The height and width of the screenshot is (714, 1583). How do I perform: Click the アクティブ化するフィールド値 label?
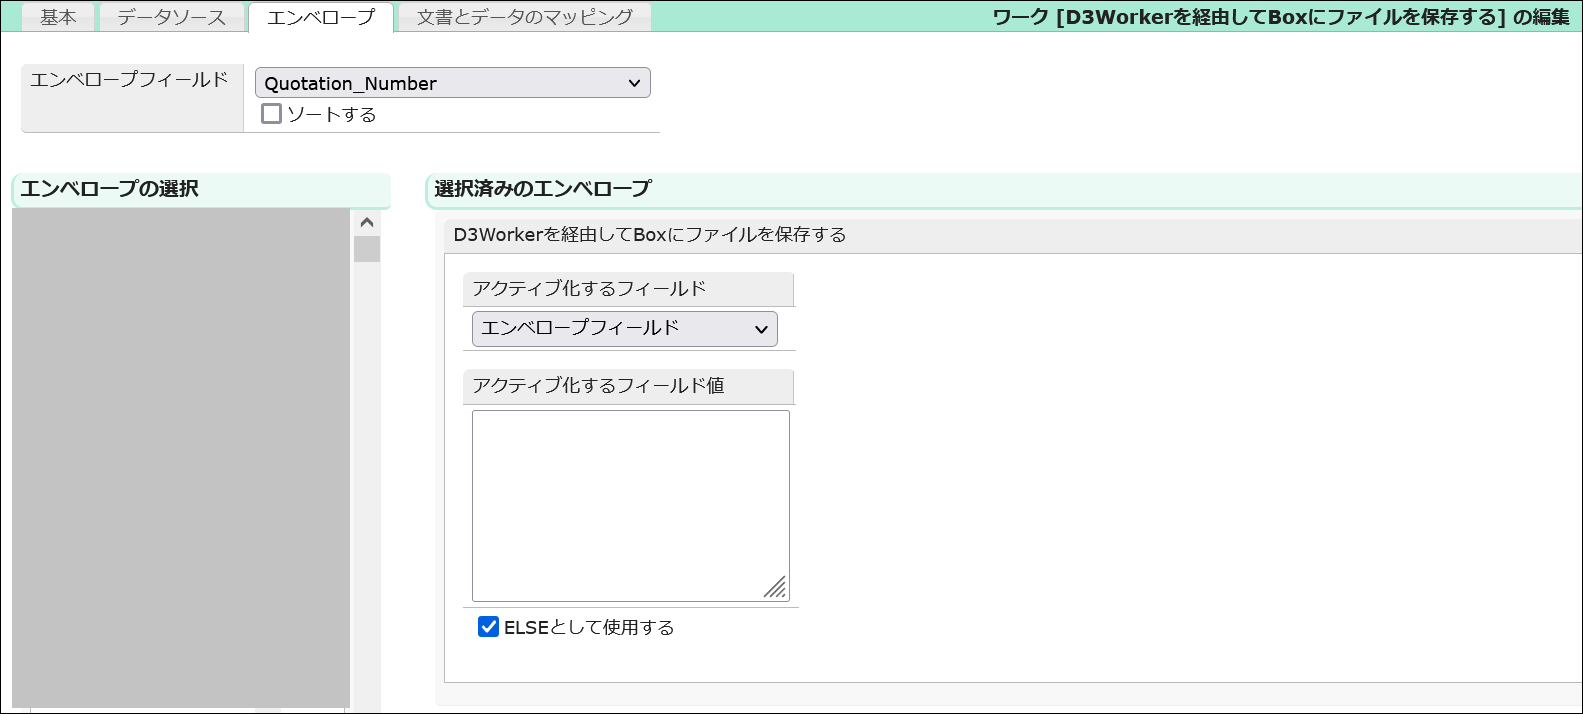[x=598, y=386]
